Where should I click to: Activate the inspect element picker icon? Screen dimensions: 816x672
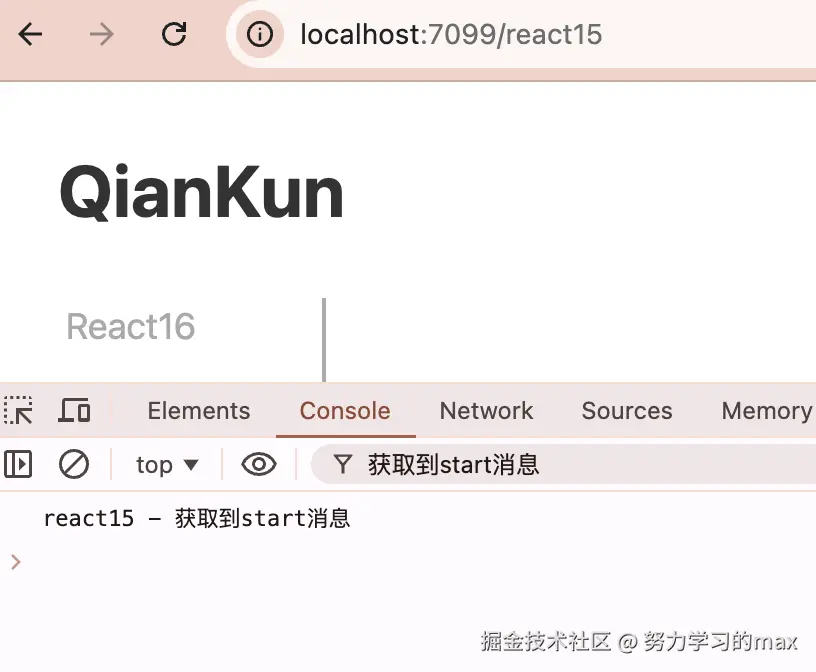(19, 411)
